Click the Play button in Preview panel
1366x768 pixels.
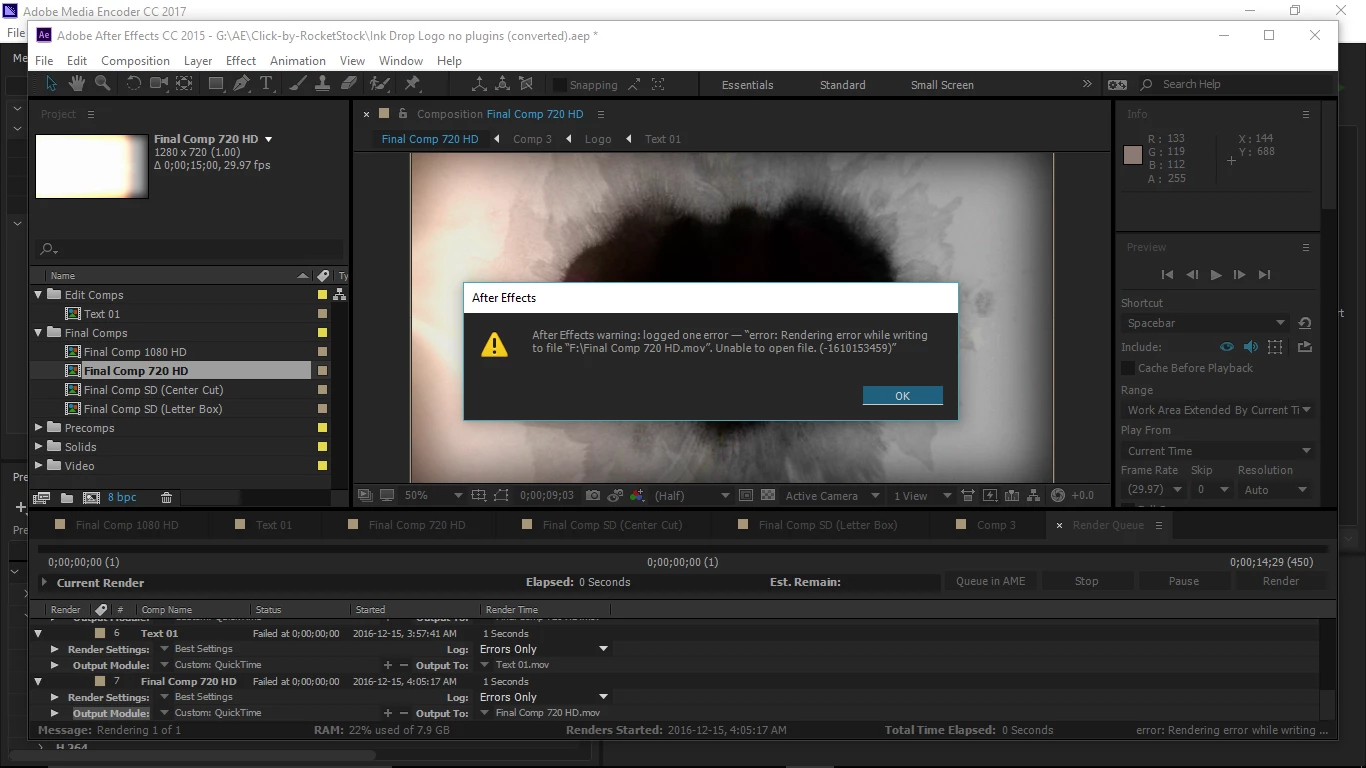click(1216, 274)
